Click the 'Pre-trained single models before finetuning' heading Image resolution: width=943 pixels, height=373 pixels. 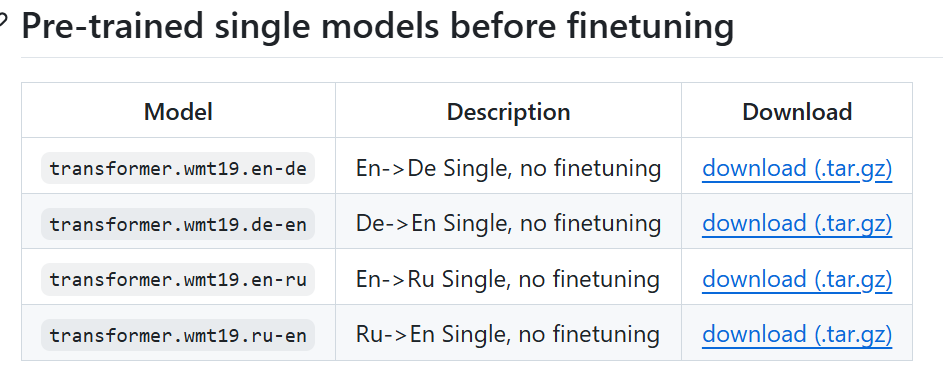[378, 26]
